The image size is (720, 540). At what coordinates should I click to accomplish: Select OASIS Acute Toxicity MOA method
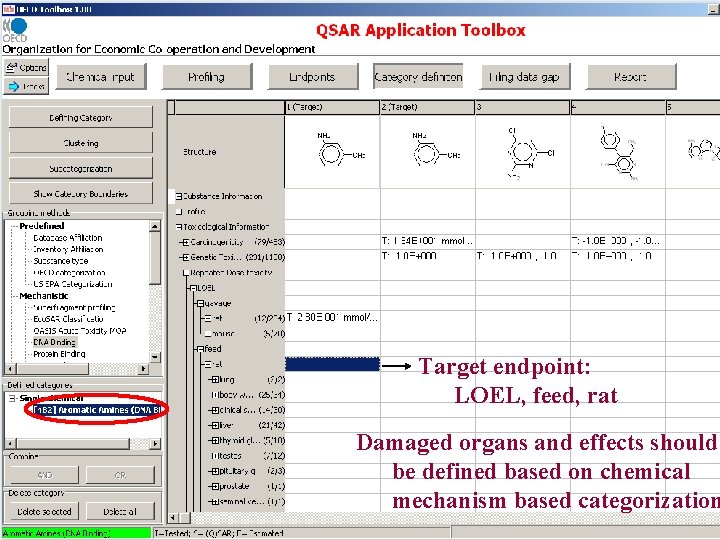(x=79, y=331)
